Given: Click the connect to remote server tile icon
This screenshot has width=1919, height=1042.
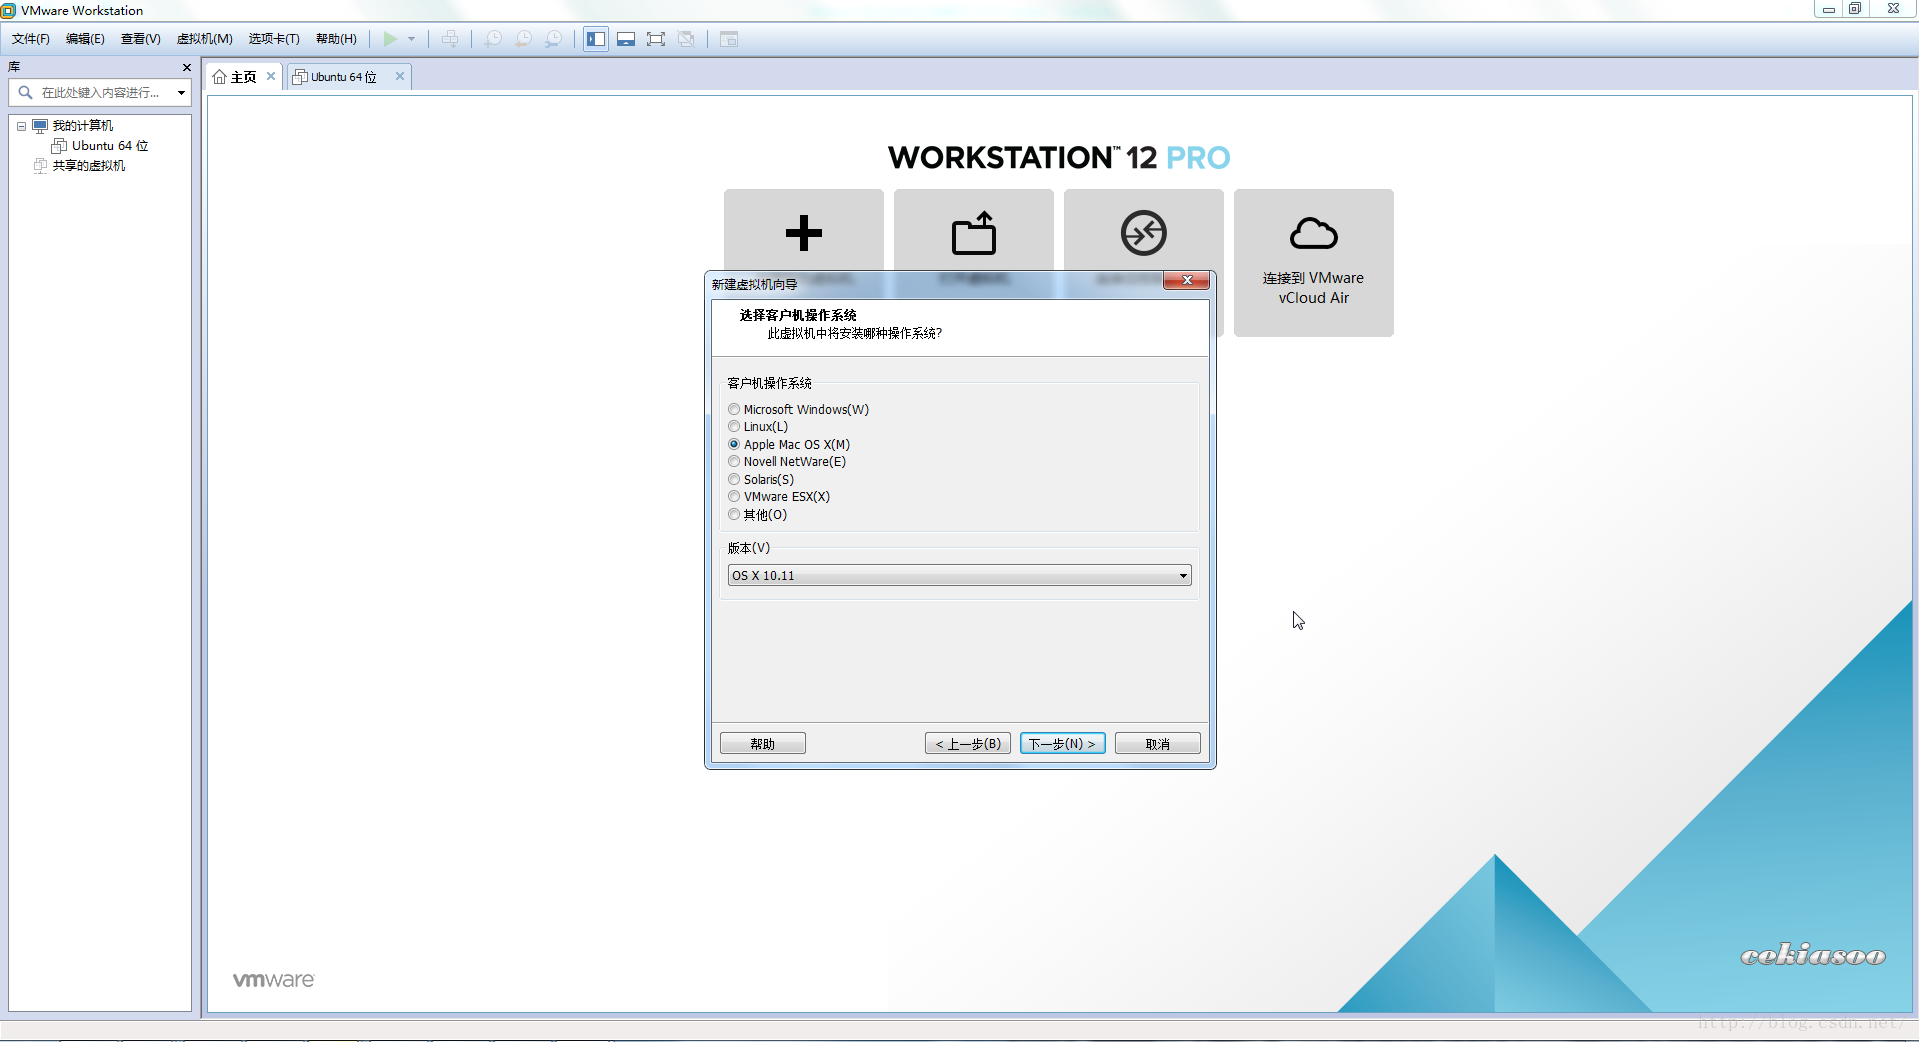Looking at the screenshot, I should tap(1144, 233).
